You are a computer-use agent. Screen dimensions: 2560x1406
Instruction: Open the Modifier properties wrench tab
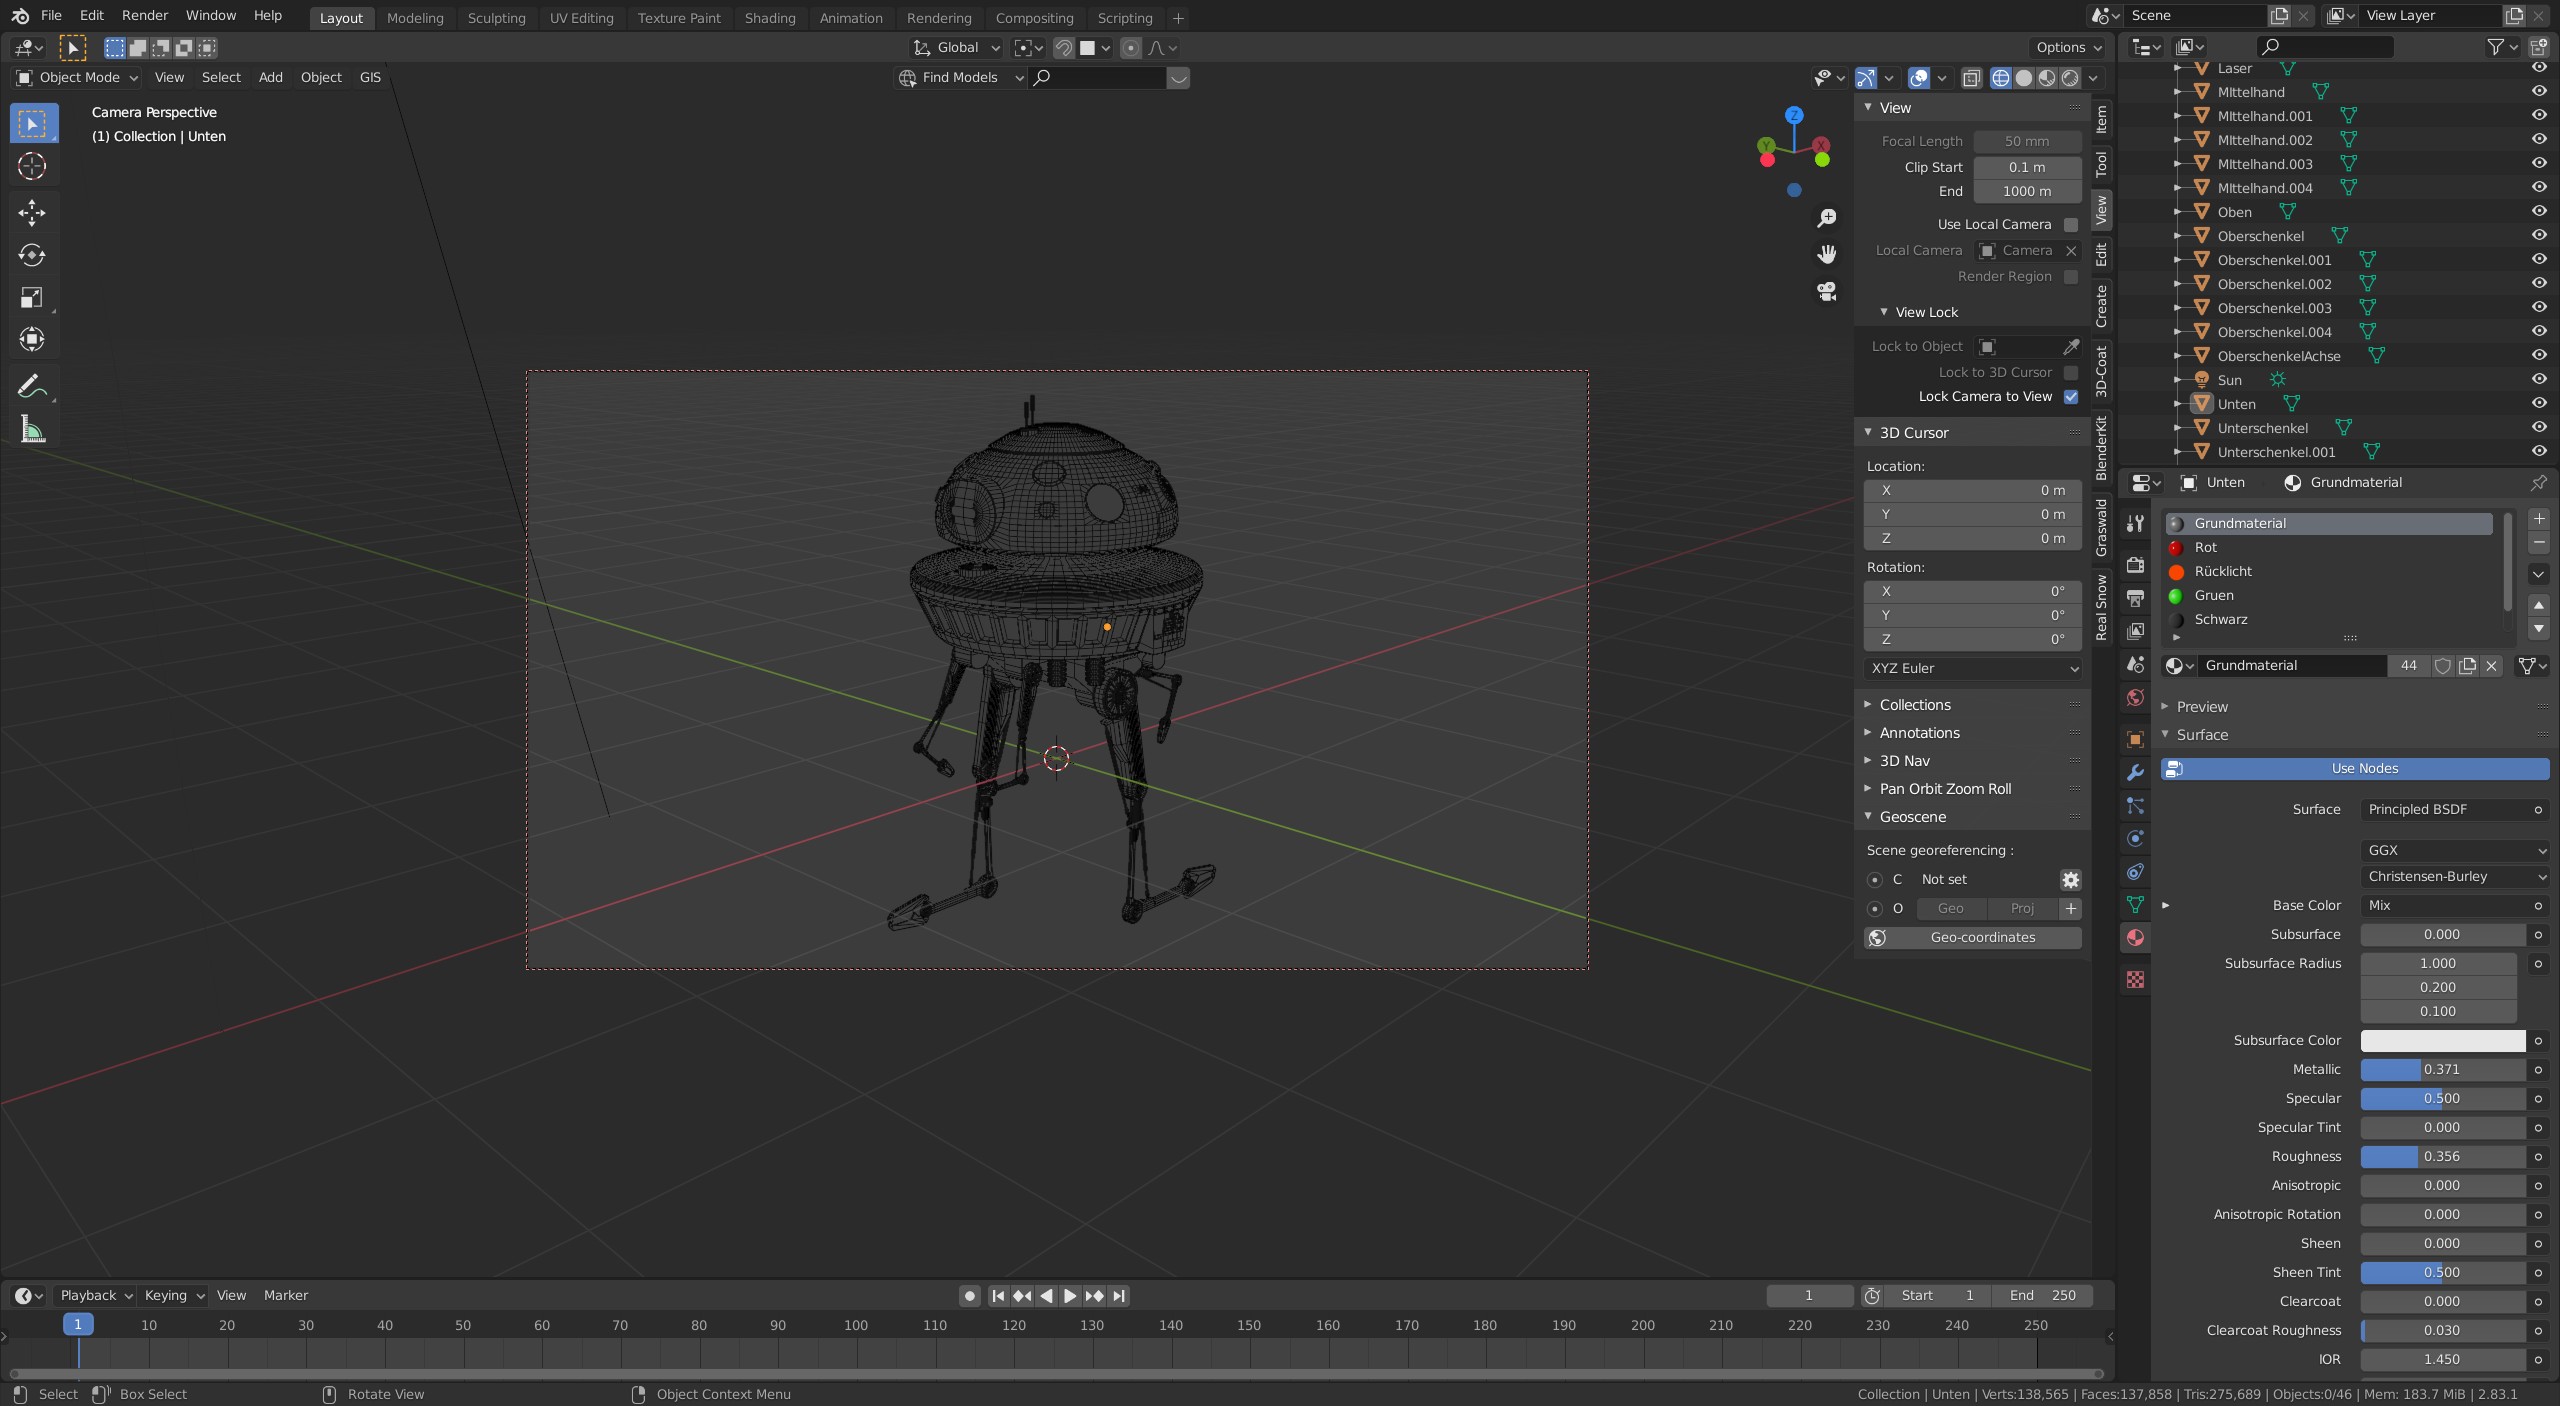pyautogui.click(x=2135, y=772)
